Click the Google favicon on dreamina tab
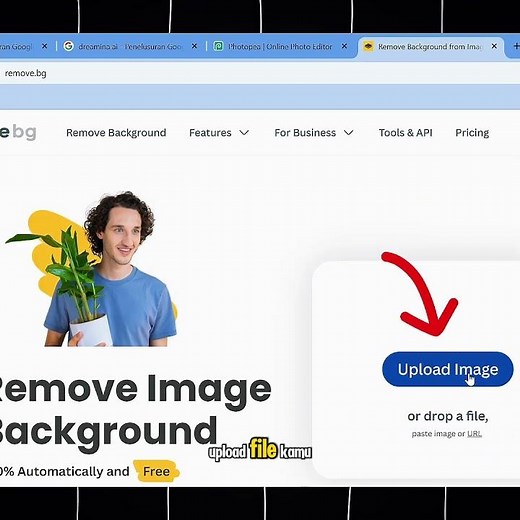Viewport: 520px width, 520px height. click(x=69, y=46)
